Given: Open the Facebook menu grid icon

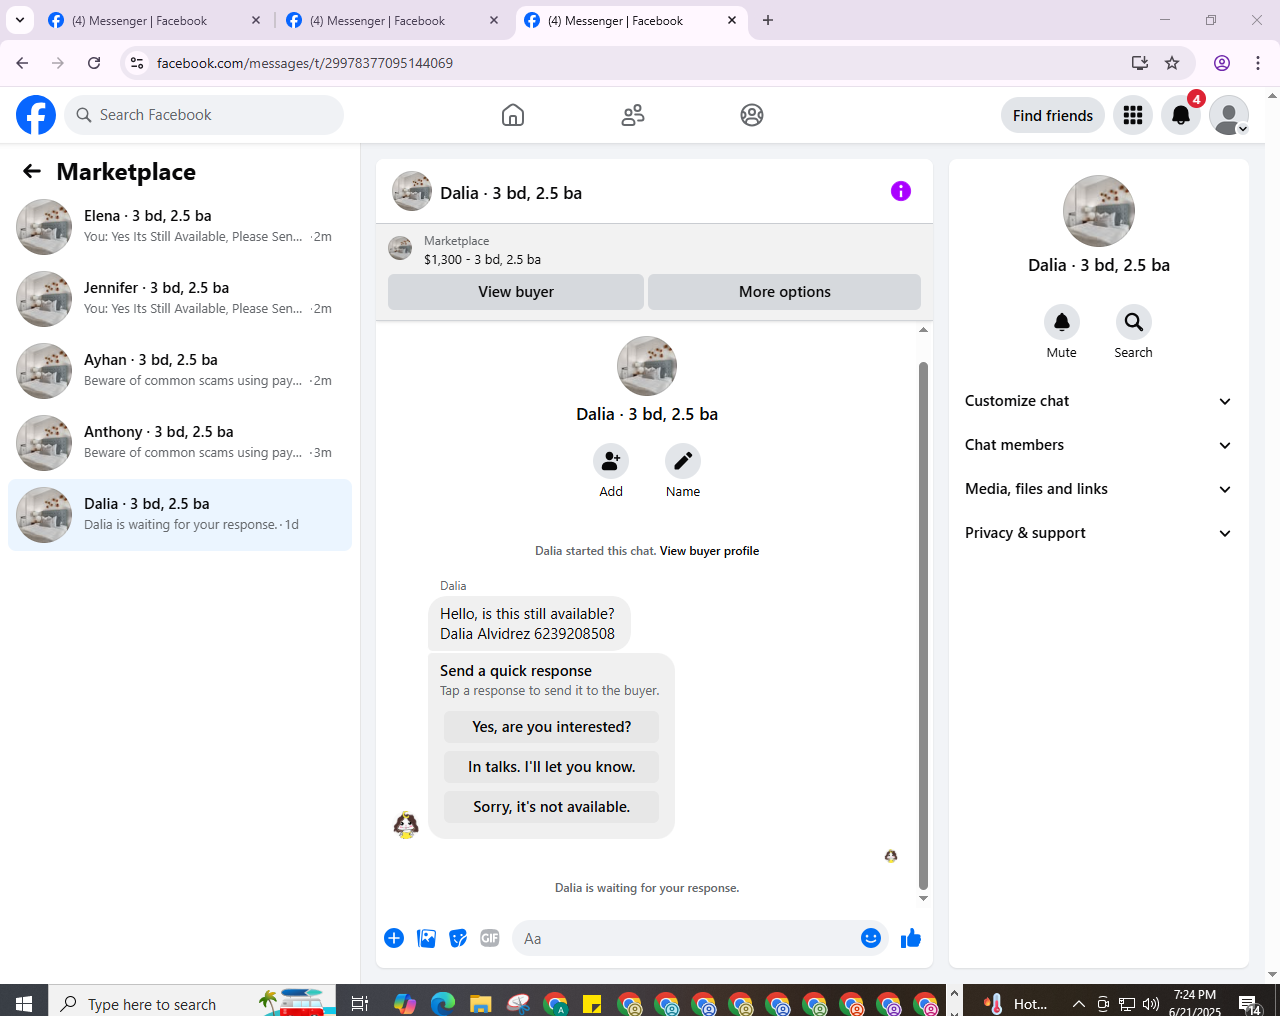Looking at the screenshot, I should (1133, 115).
